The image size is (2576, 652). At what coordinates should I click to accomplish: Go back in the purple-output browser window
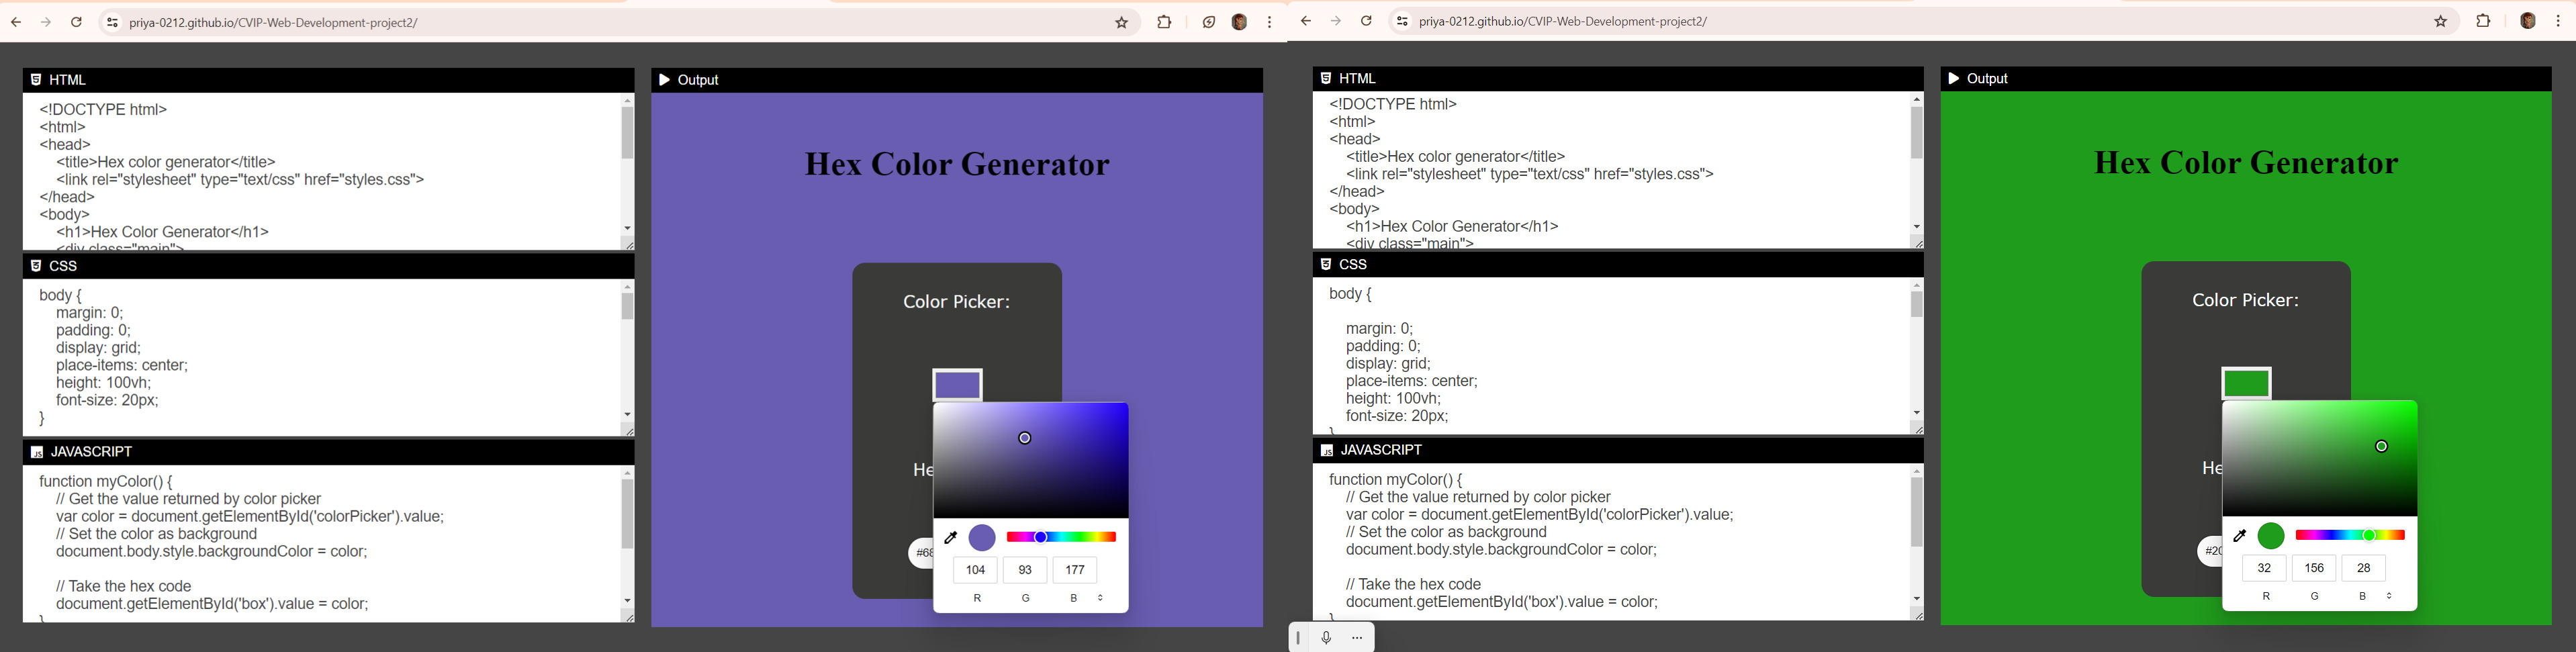(x=16, y=22)
